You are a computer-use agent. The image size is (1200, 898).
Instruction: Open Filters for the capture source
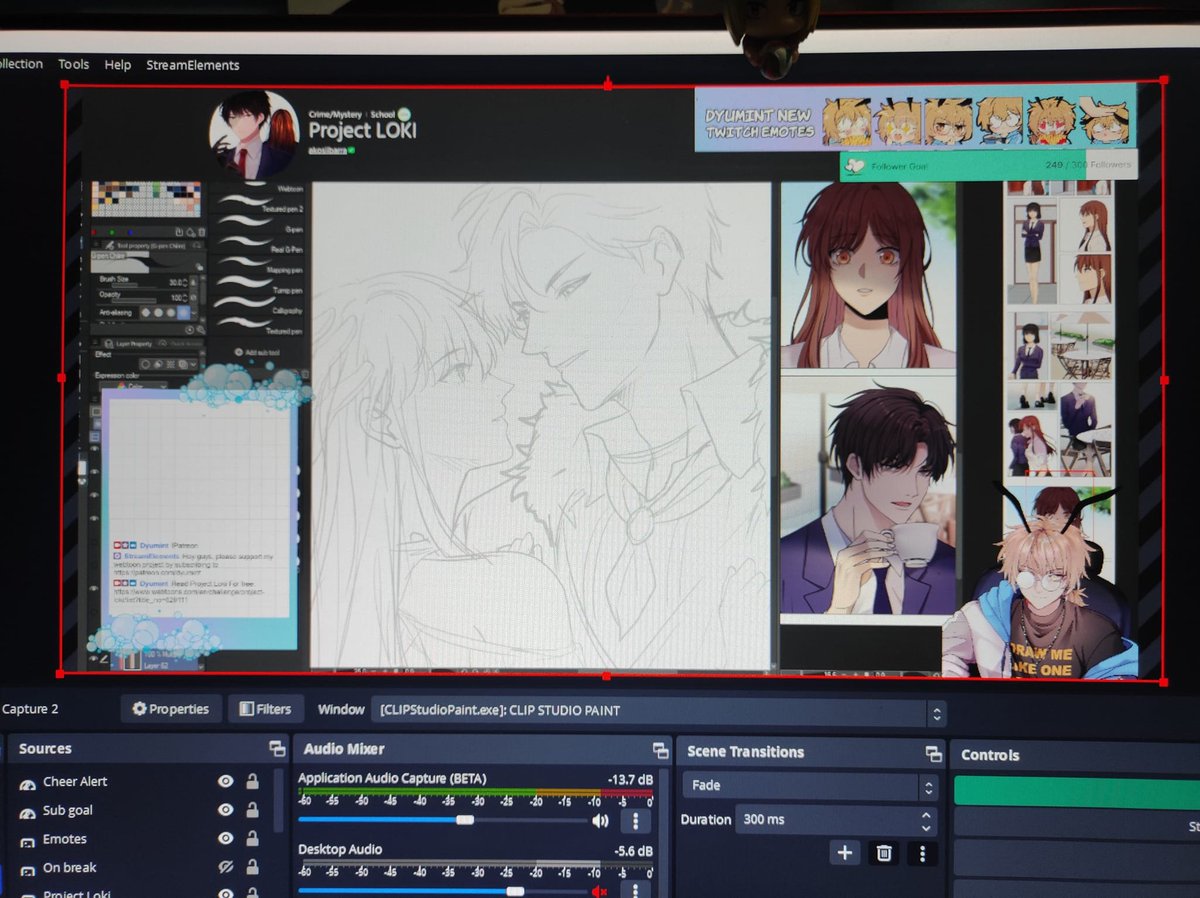266,708
